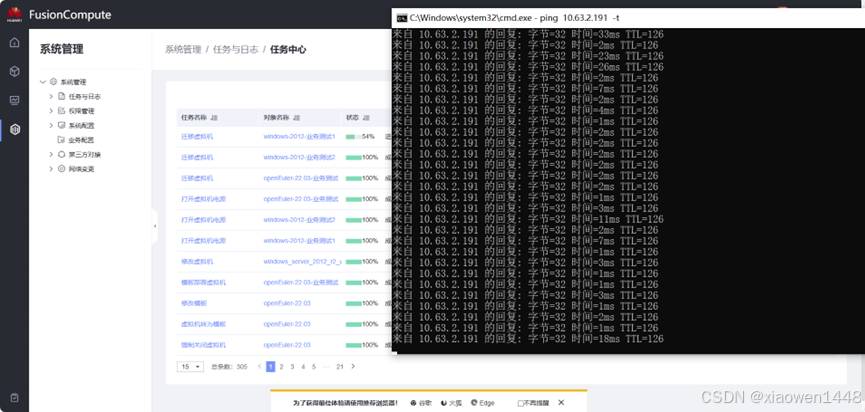865x412 pixels.
Task: Expand the 权限管理 tree node
Action: [51, 111]
